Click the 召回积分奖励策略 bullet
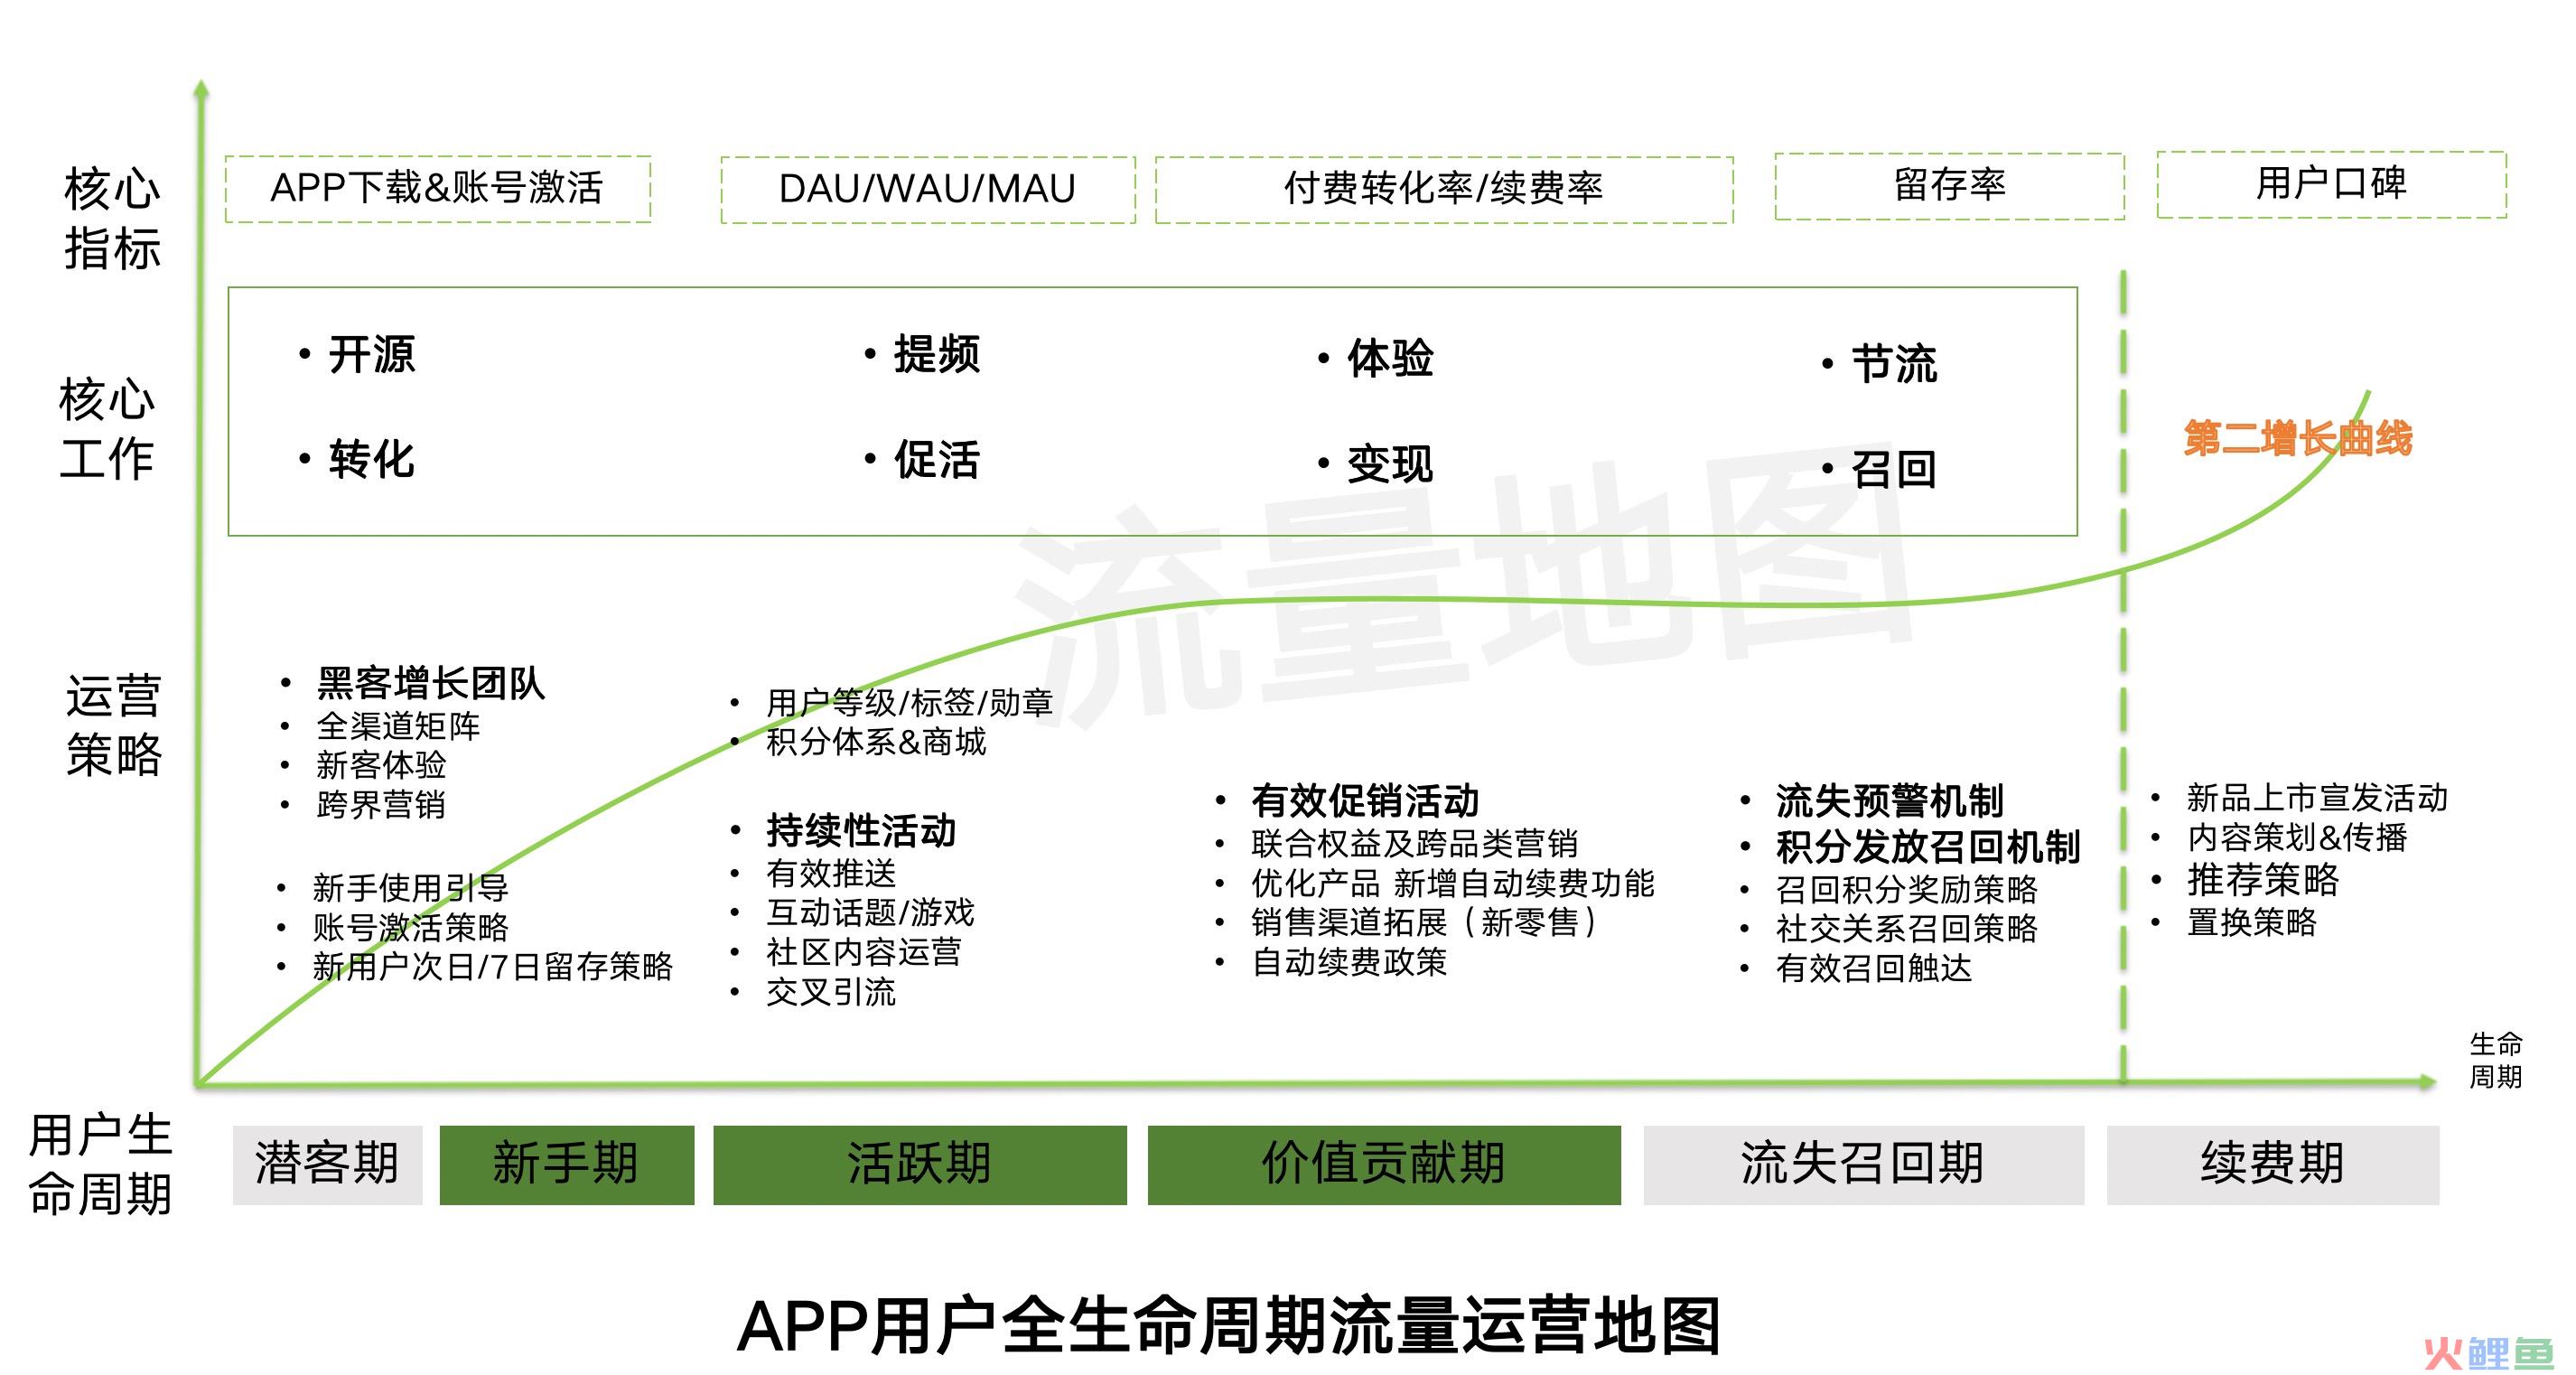This screenshot has height=1375, width=2576. tap(1907, 889)
